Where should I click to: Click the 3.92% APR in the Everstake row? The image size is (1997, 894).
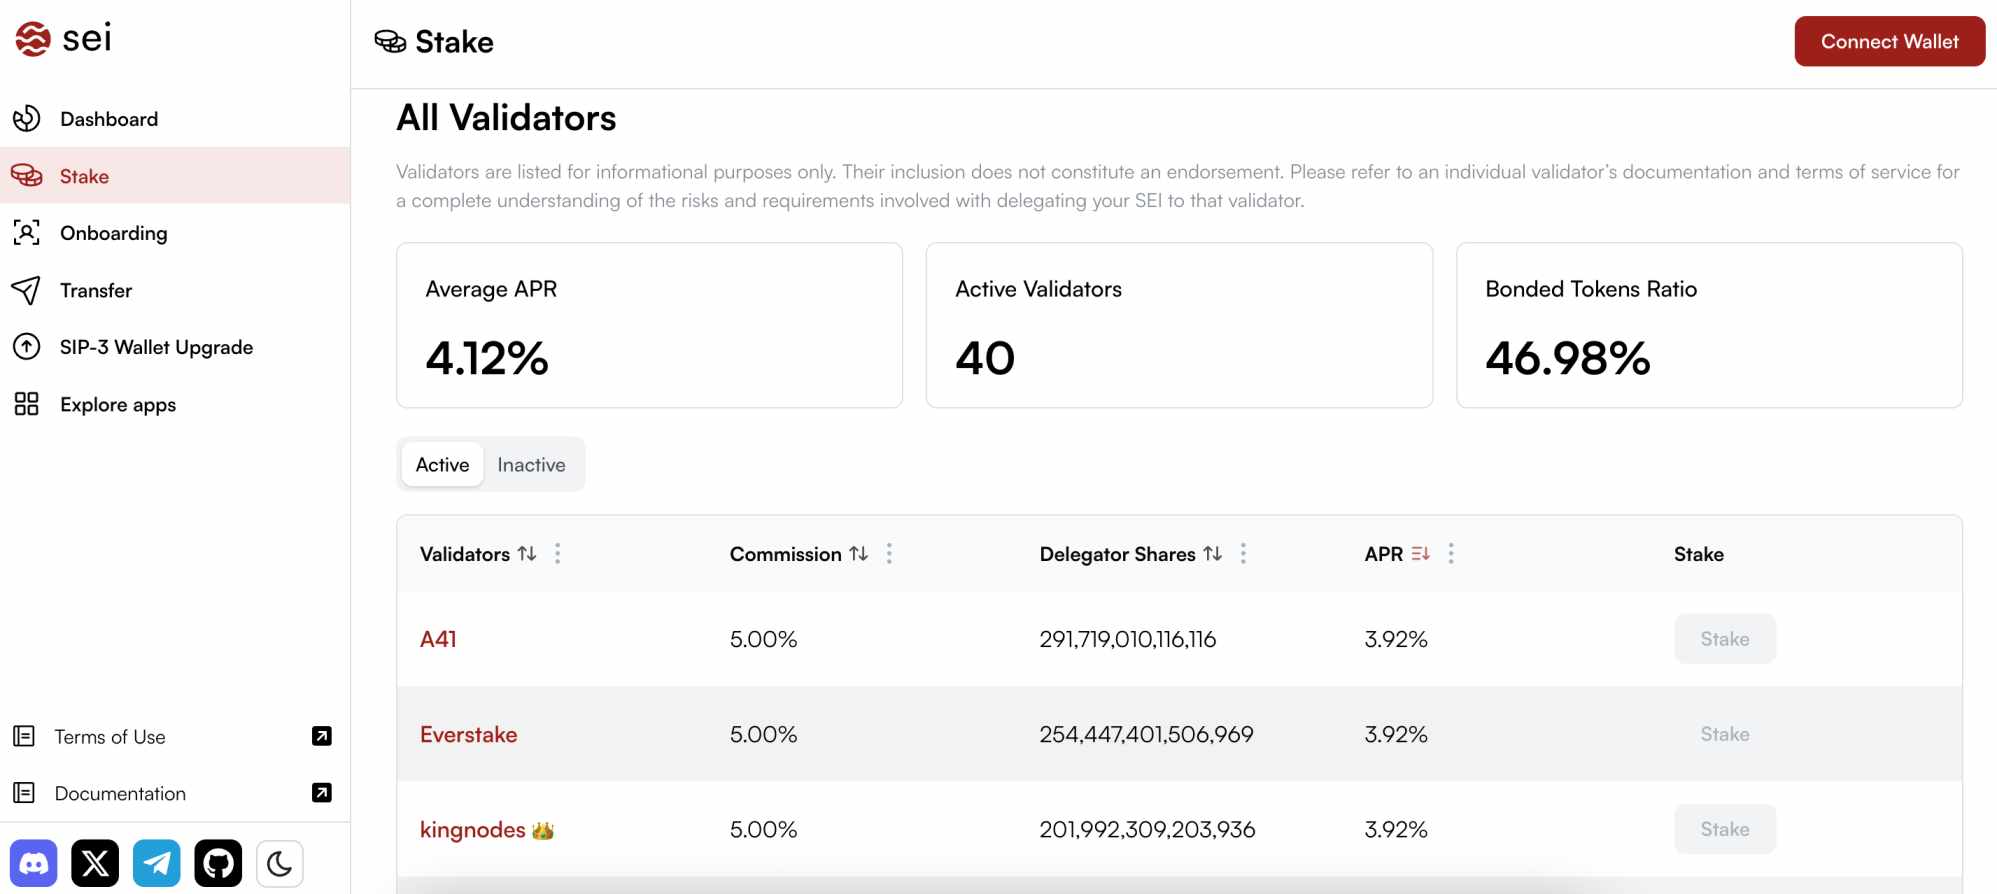point(1396,734)
